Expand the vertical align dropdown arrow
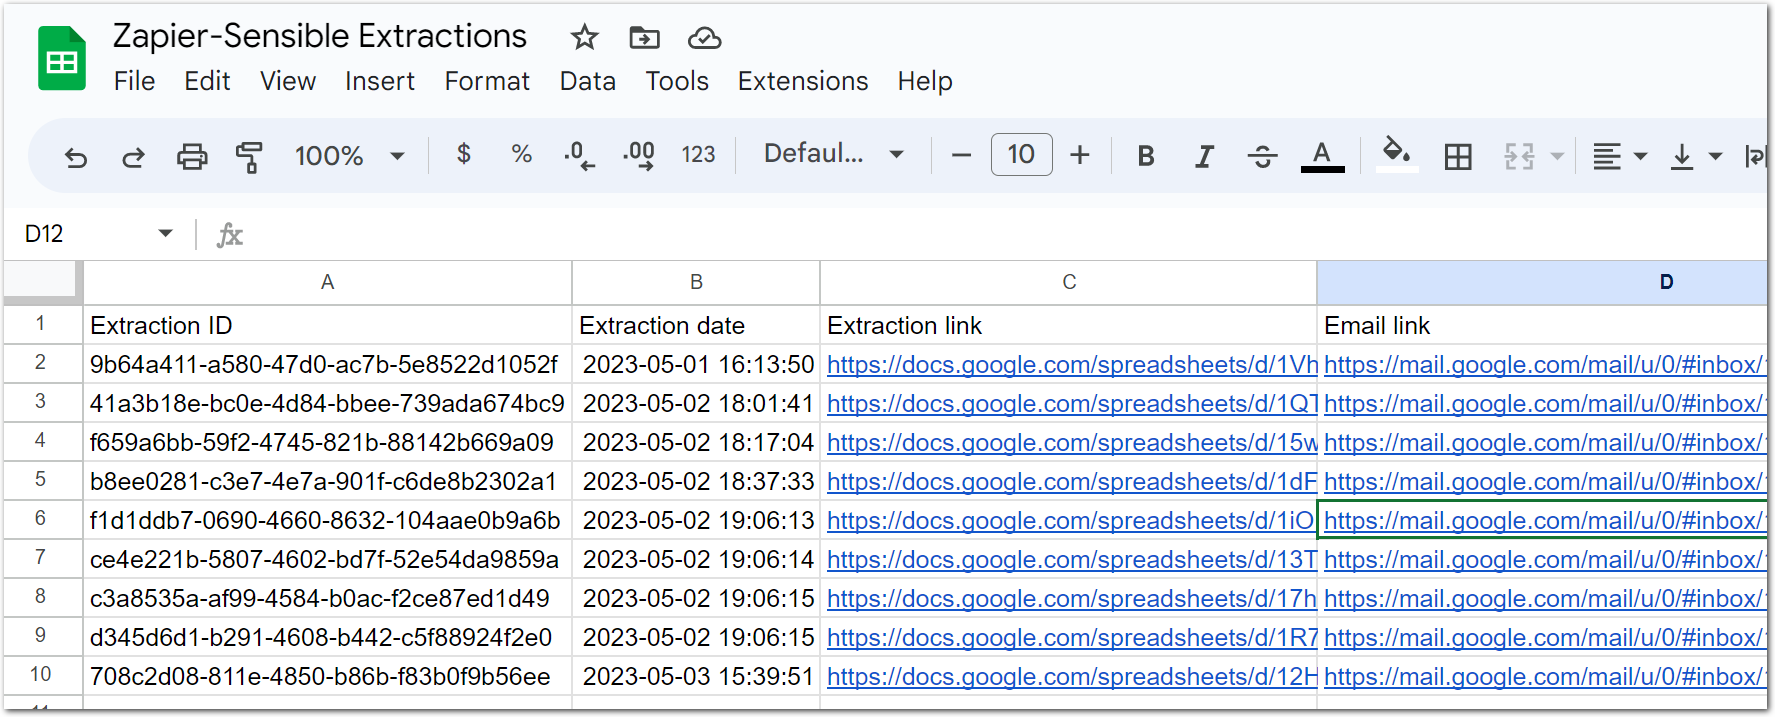Screen dimensions: 1775x717 click(x=1716, y=156)
